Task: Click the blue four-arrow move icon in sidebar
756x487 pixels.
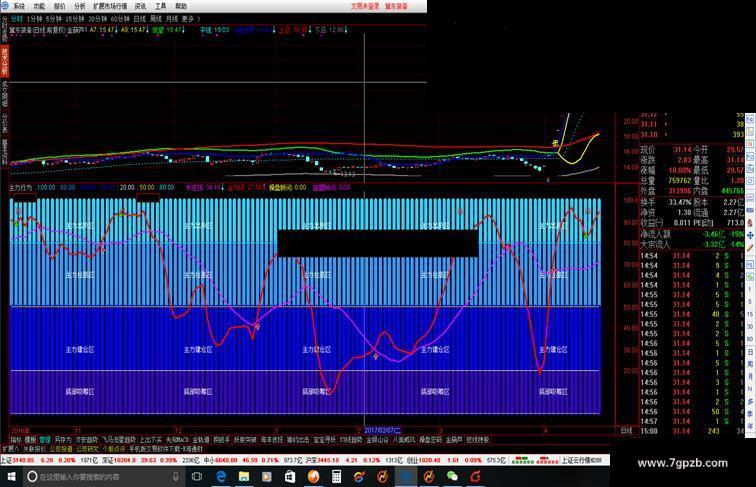Action: pos(750,235)
